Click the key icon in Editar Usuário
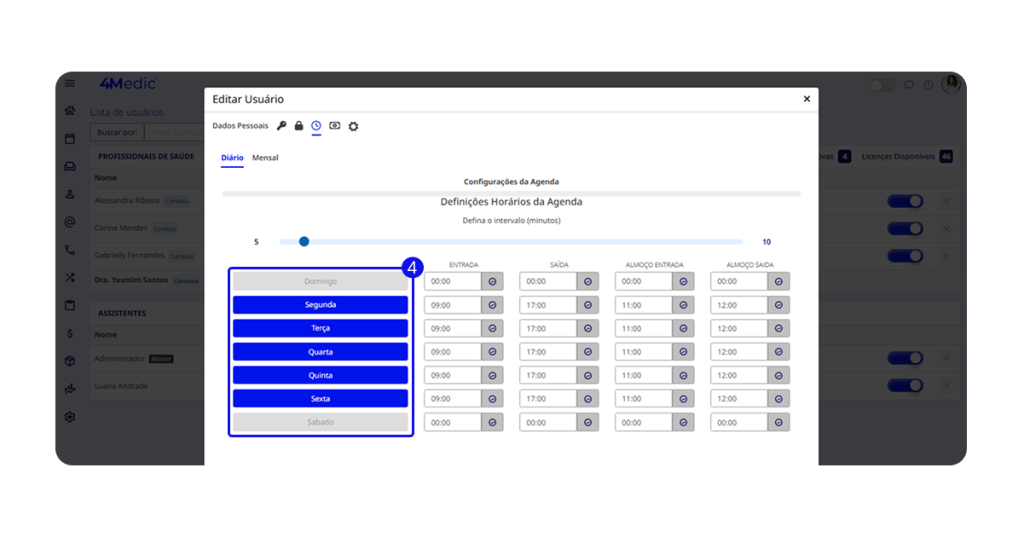This screenshot has height=537, width=1024. click(x=282, y=126)
